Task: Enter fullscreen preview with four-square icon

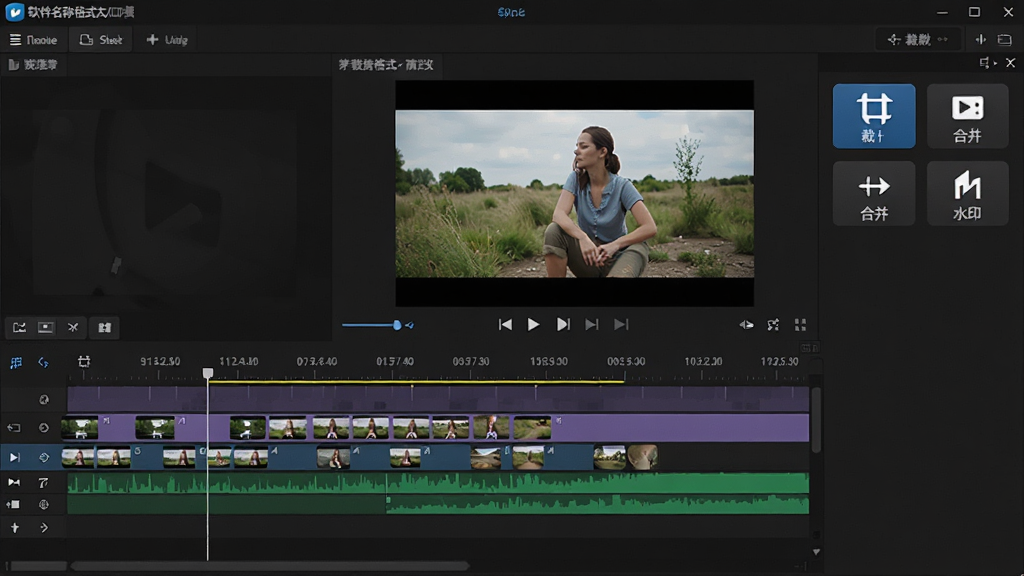Action: click(800, 325)
